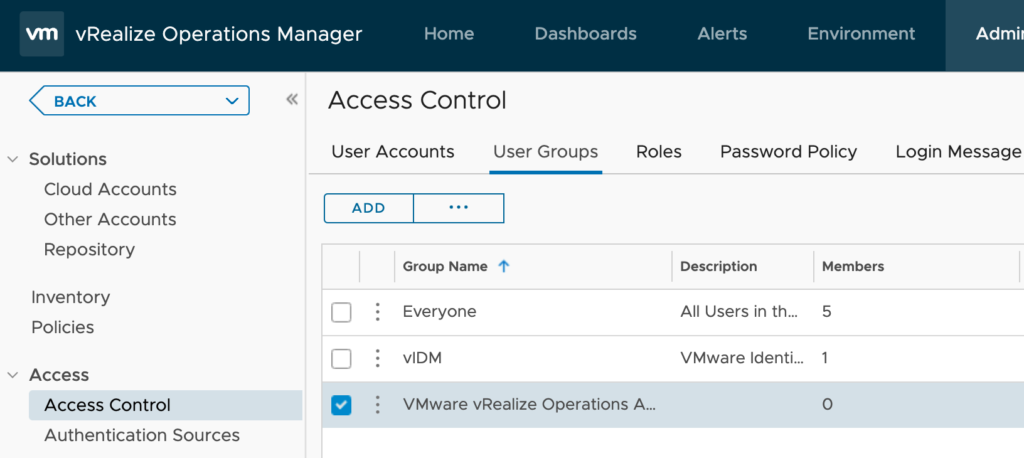Click the VMware vm logo icon
1024x458 pixels.
point(42,34)
